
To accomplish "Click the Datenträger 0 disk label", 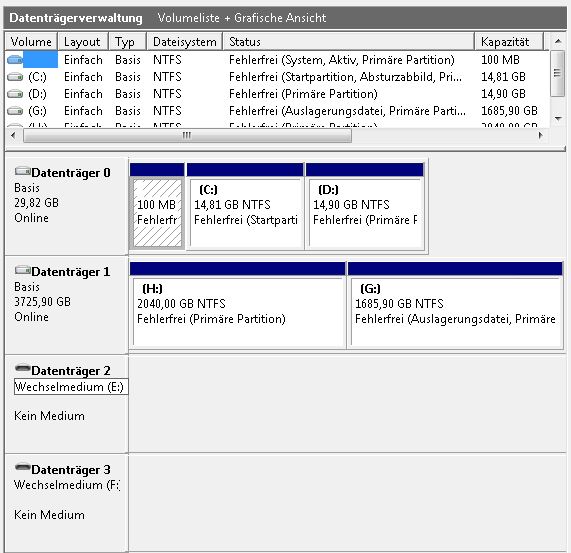I will point(71,173).
